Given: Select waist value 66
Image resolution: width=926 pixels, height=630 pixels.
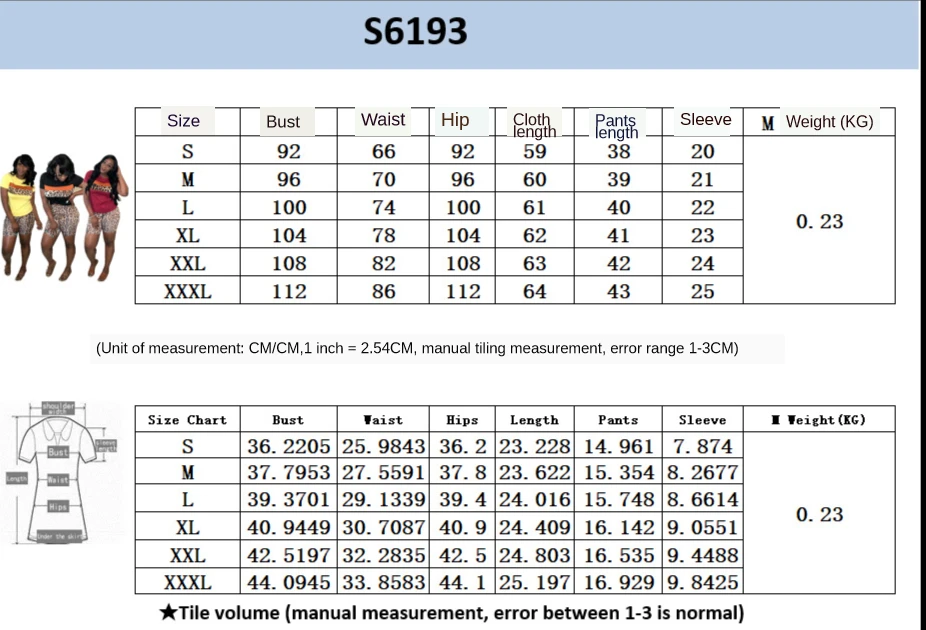Looking at the screenshot, I should tap(383, 151).
